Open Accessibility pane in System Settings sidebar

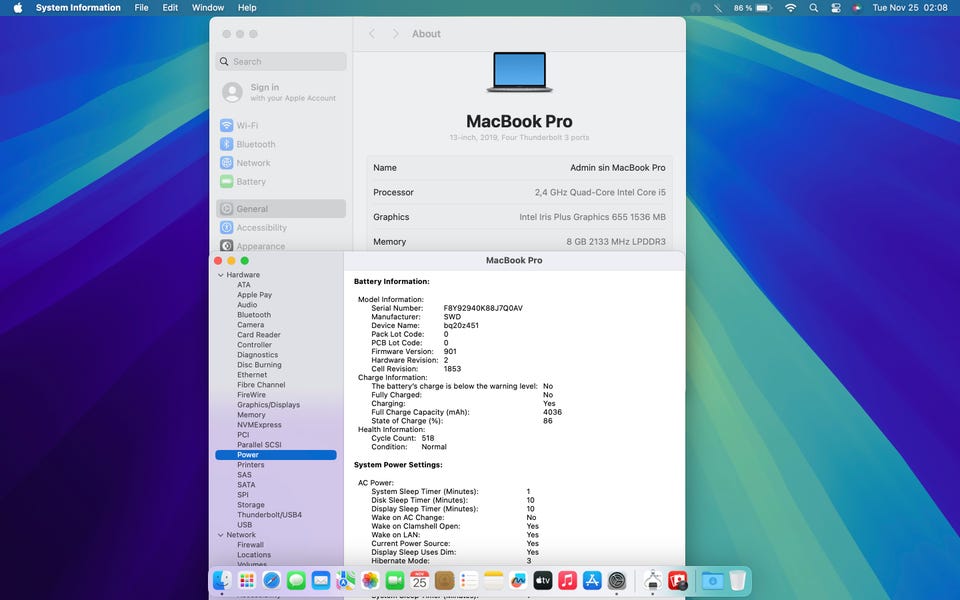click(281, 228)
